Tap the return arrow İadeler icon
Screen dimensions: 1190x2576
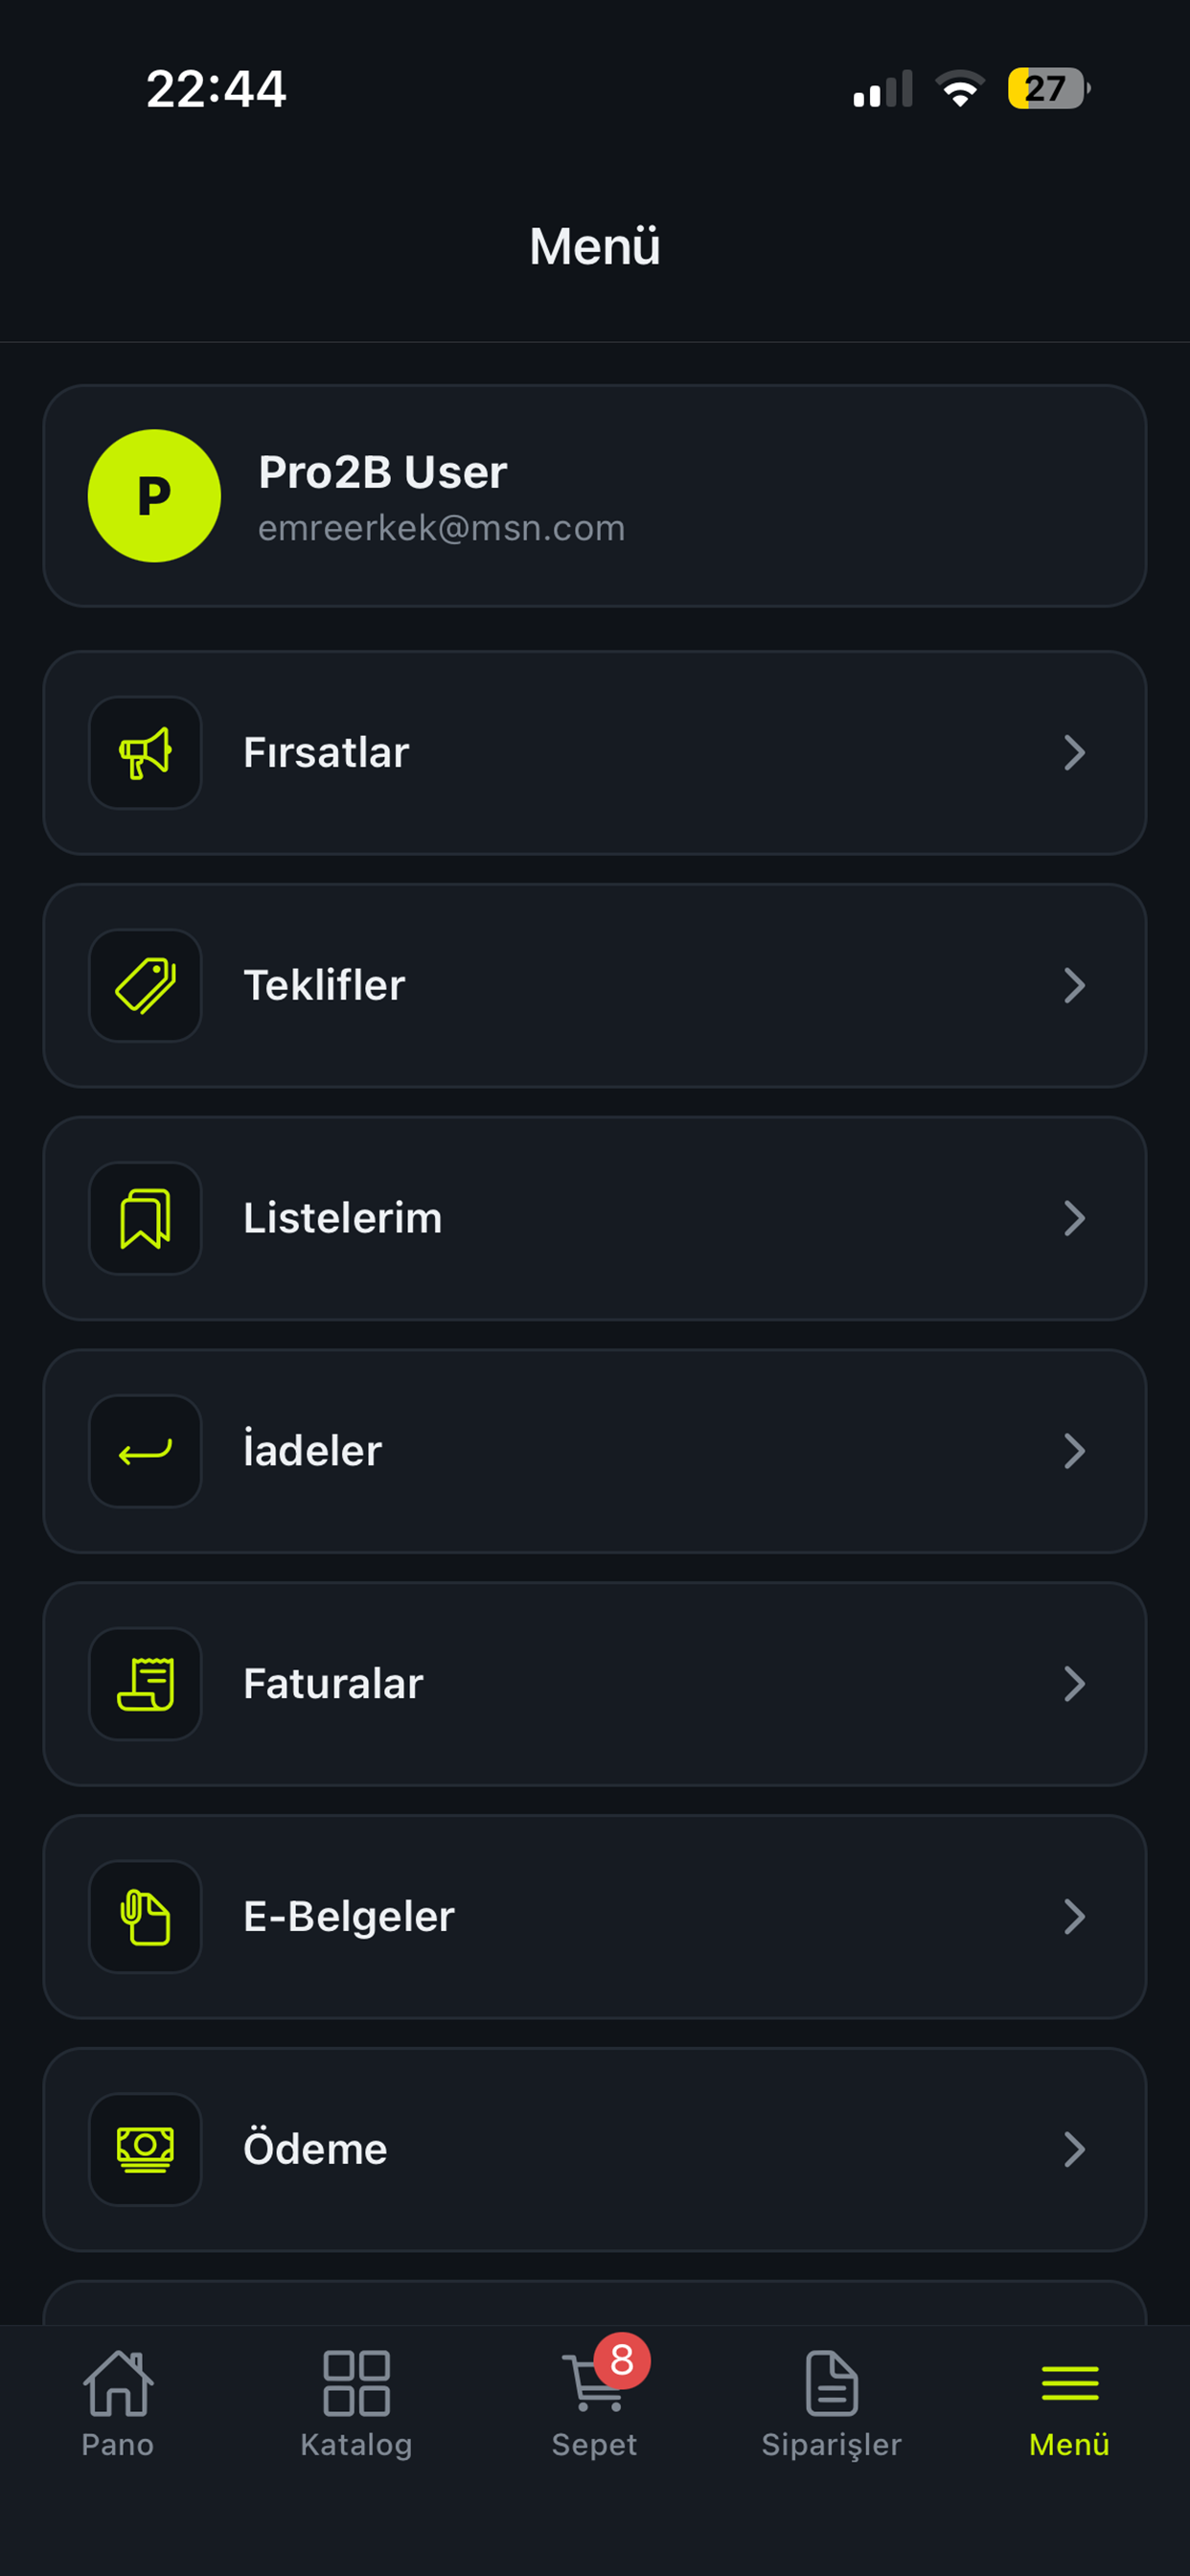pyautogui.click(x=145, y=1451)
